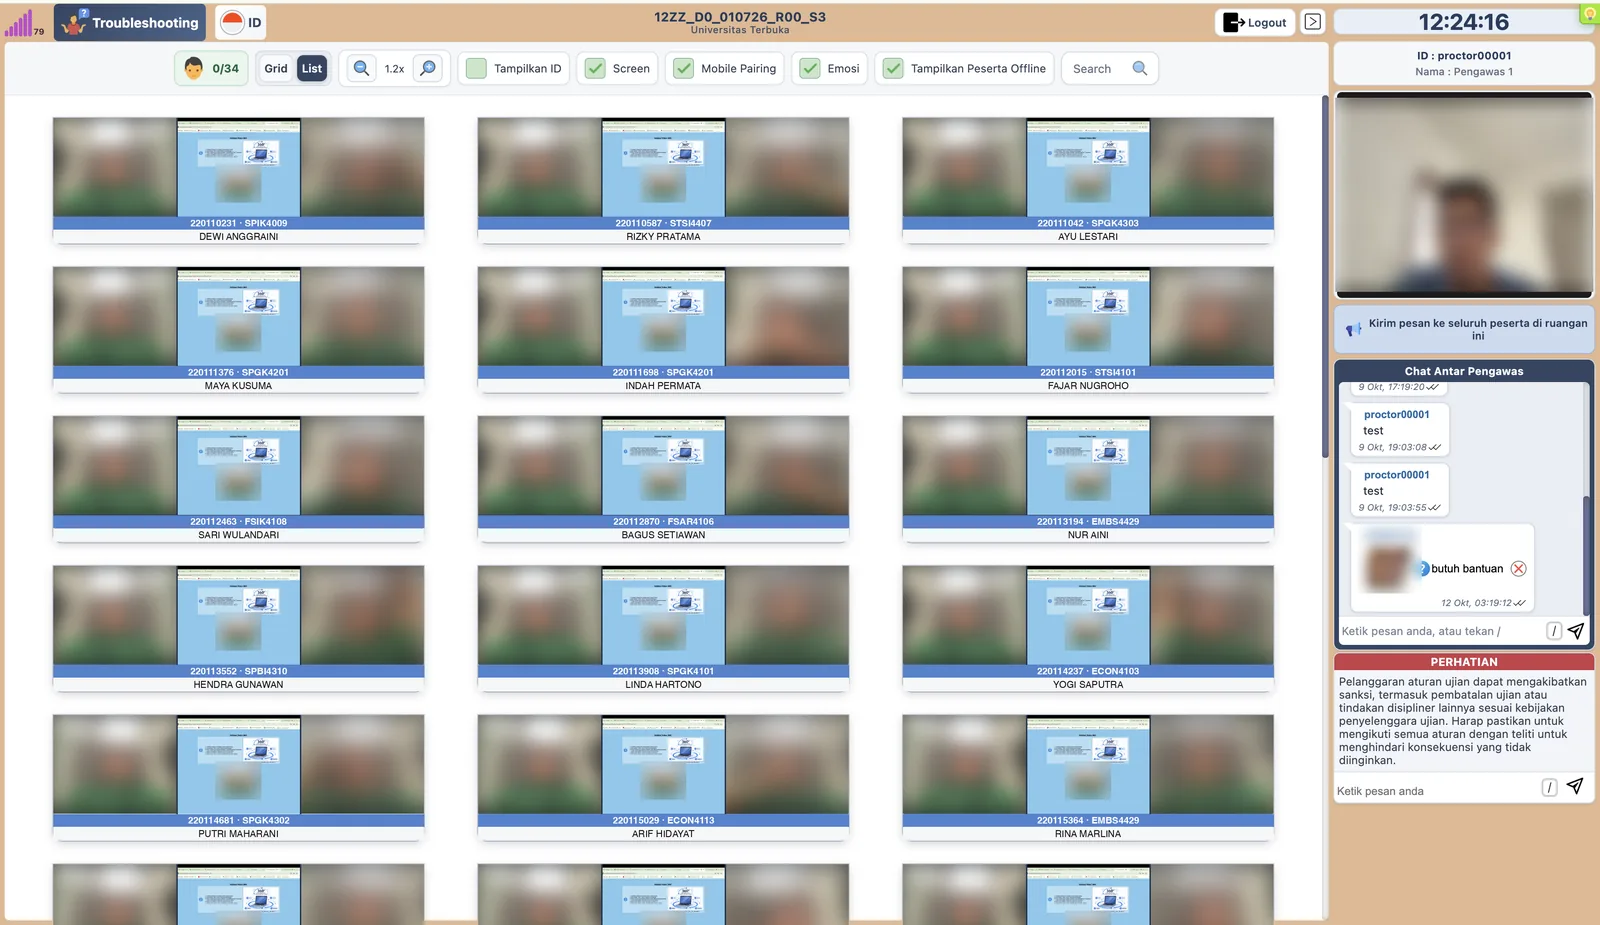
Task: Zoom in the participant thumbnails
Action: tap(428, 68)
